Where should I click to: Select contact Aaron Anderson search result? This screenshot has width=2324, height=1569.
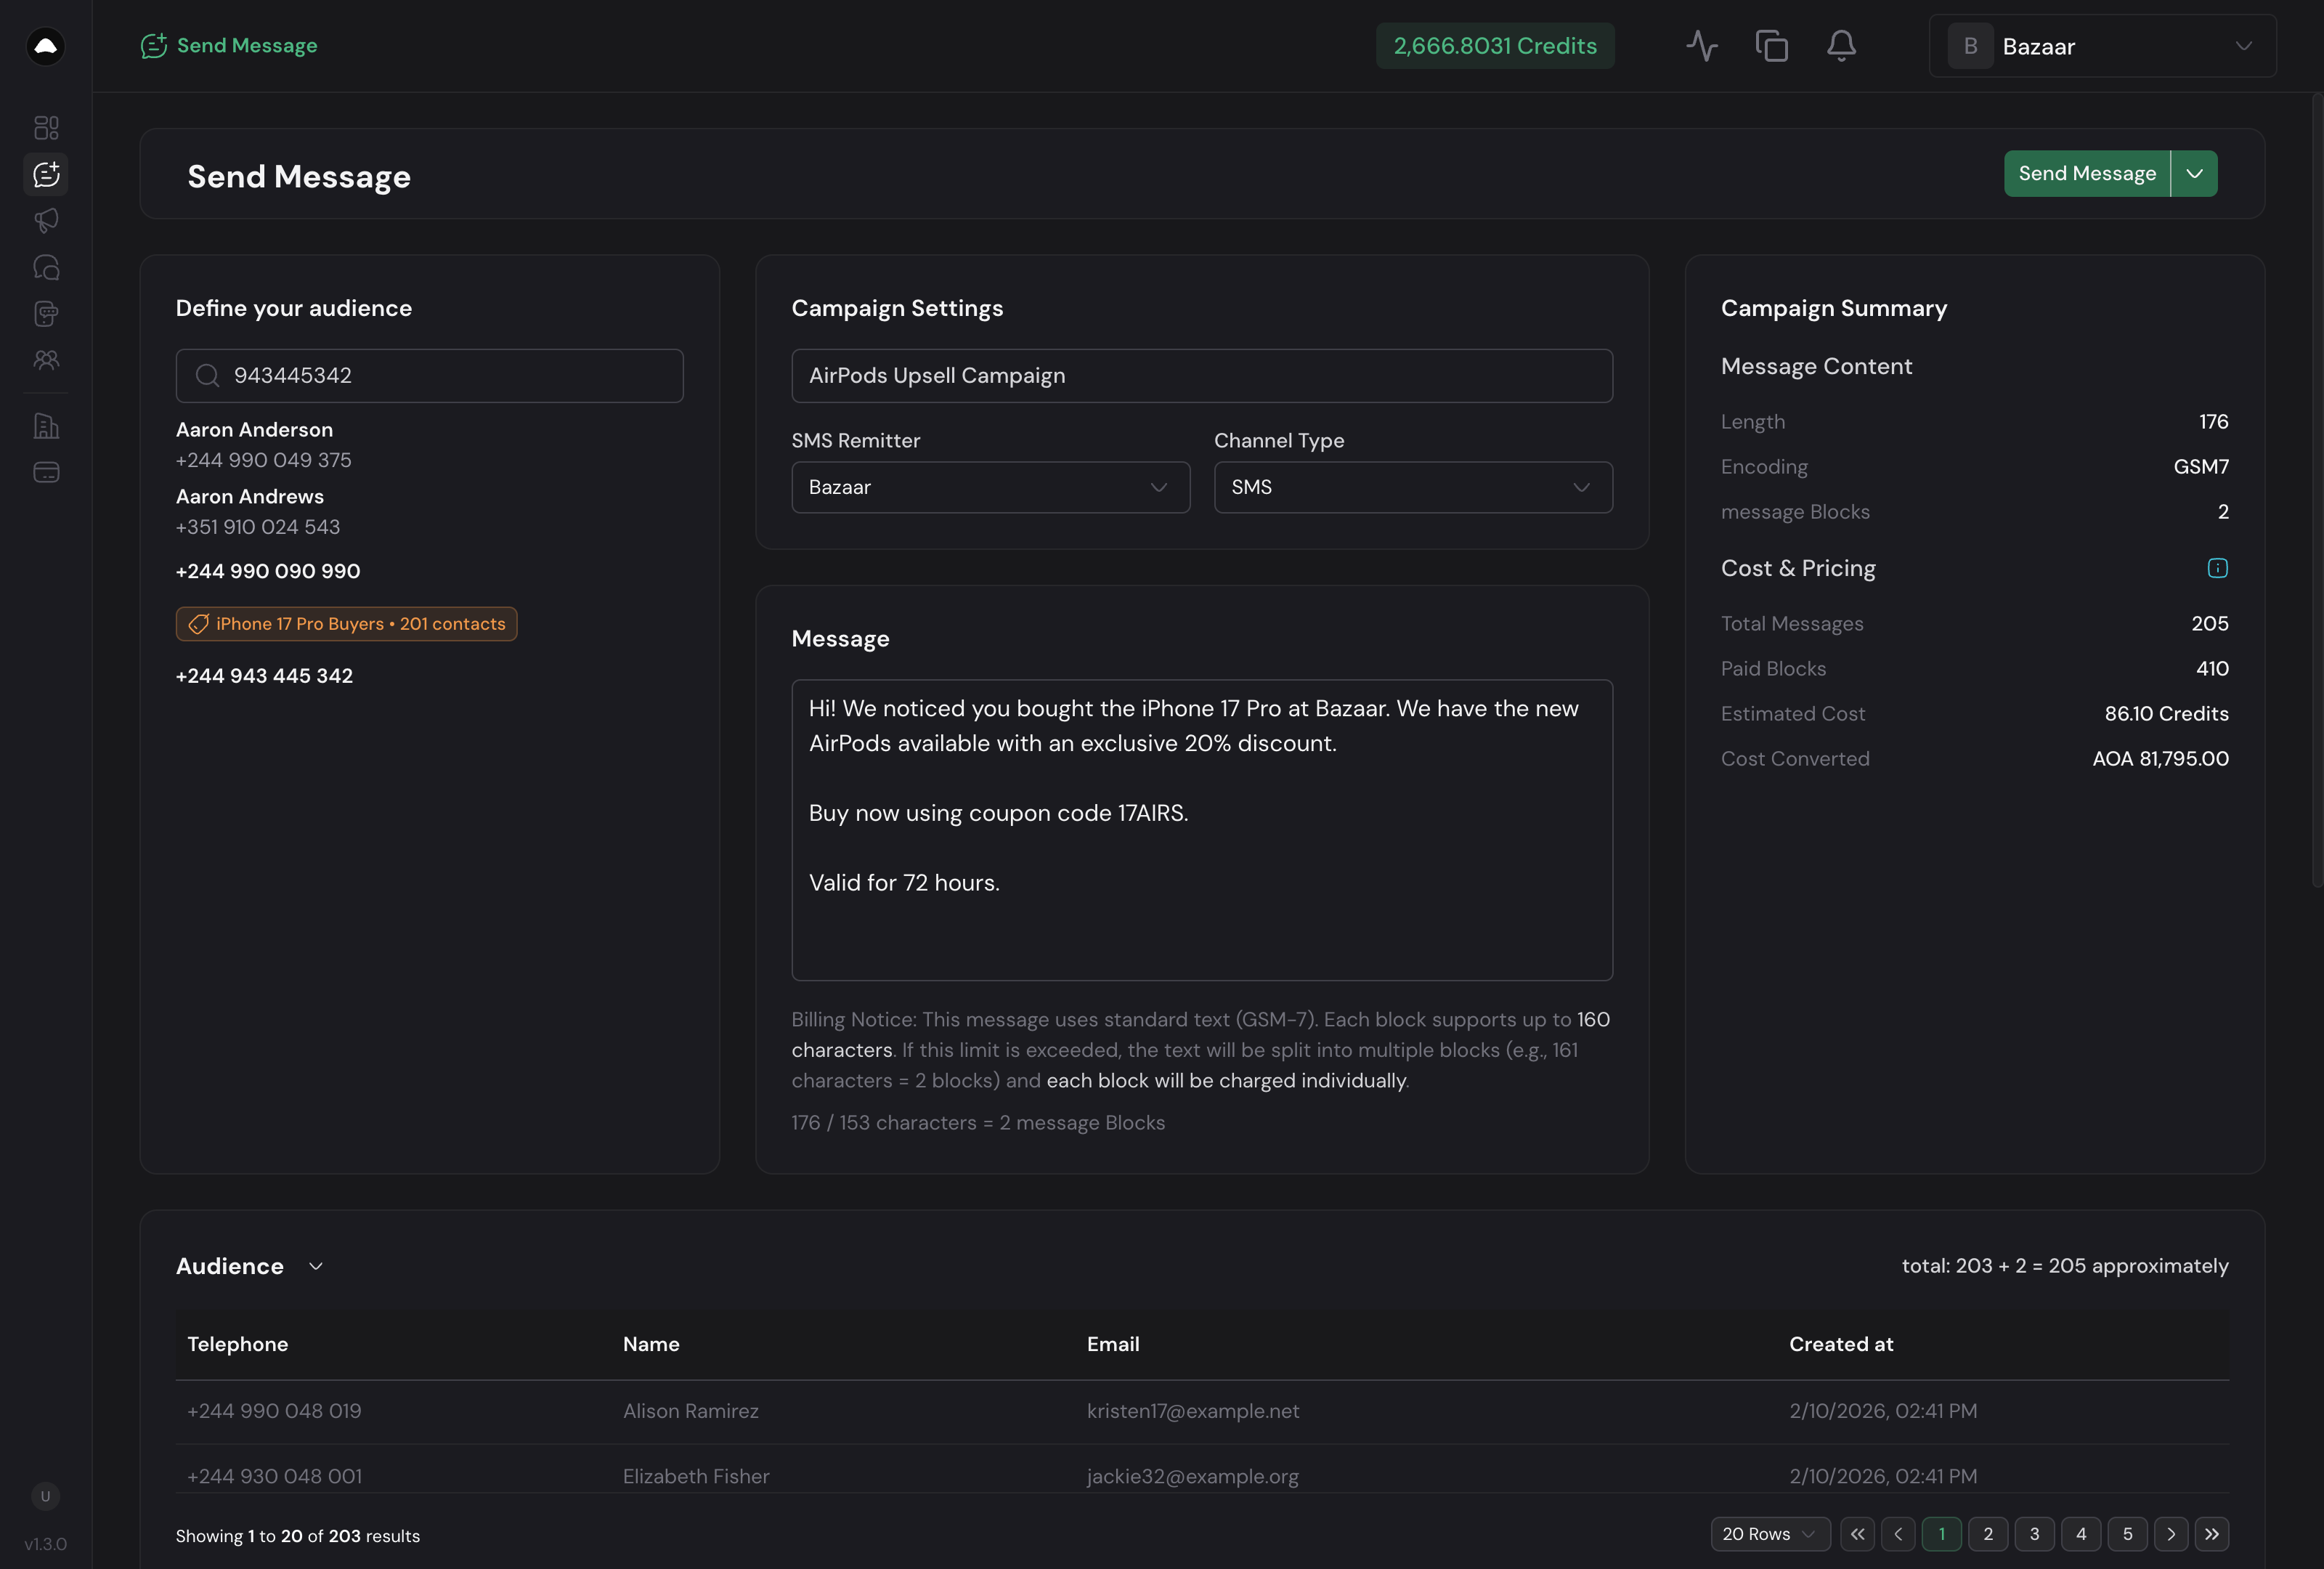(264, 445)
